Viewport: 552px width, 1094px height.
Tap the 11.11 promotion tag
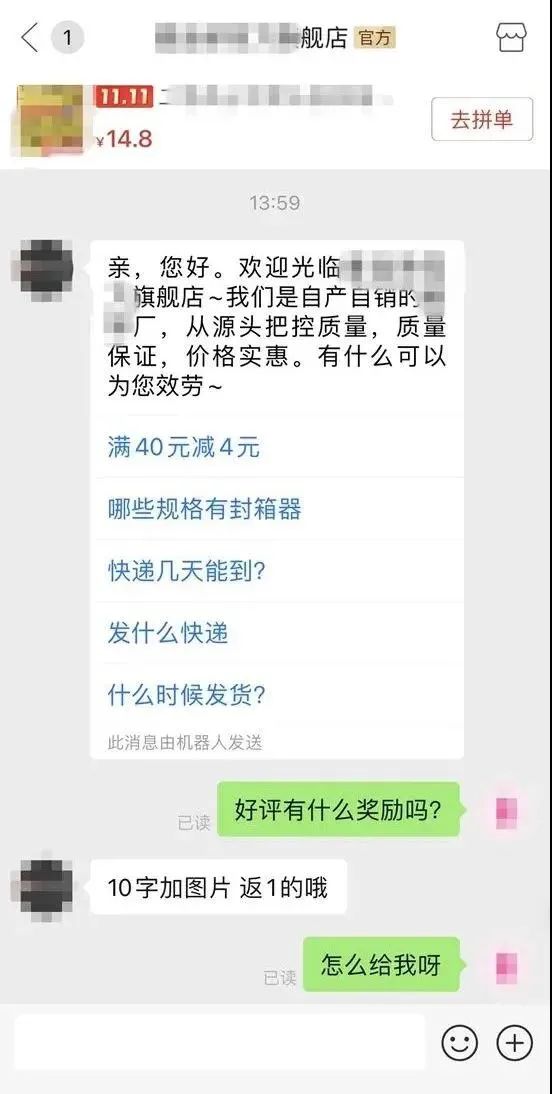pyautogui.click(x=124, y=96)
